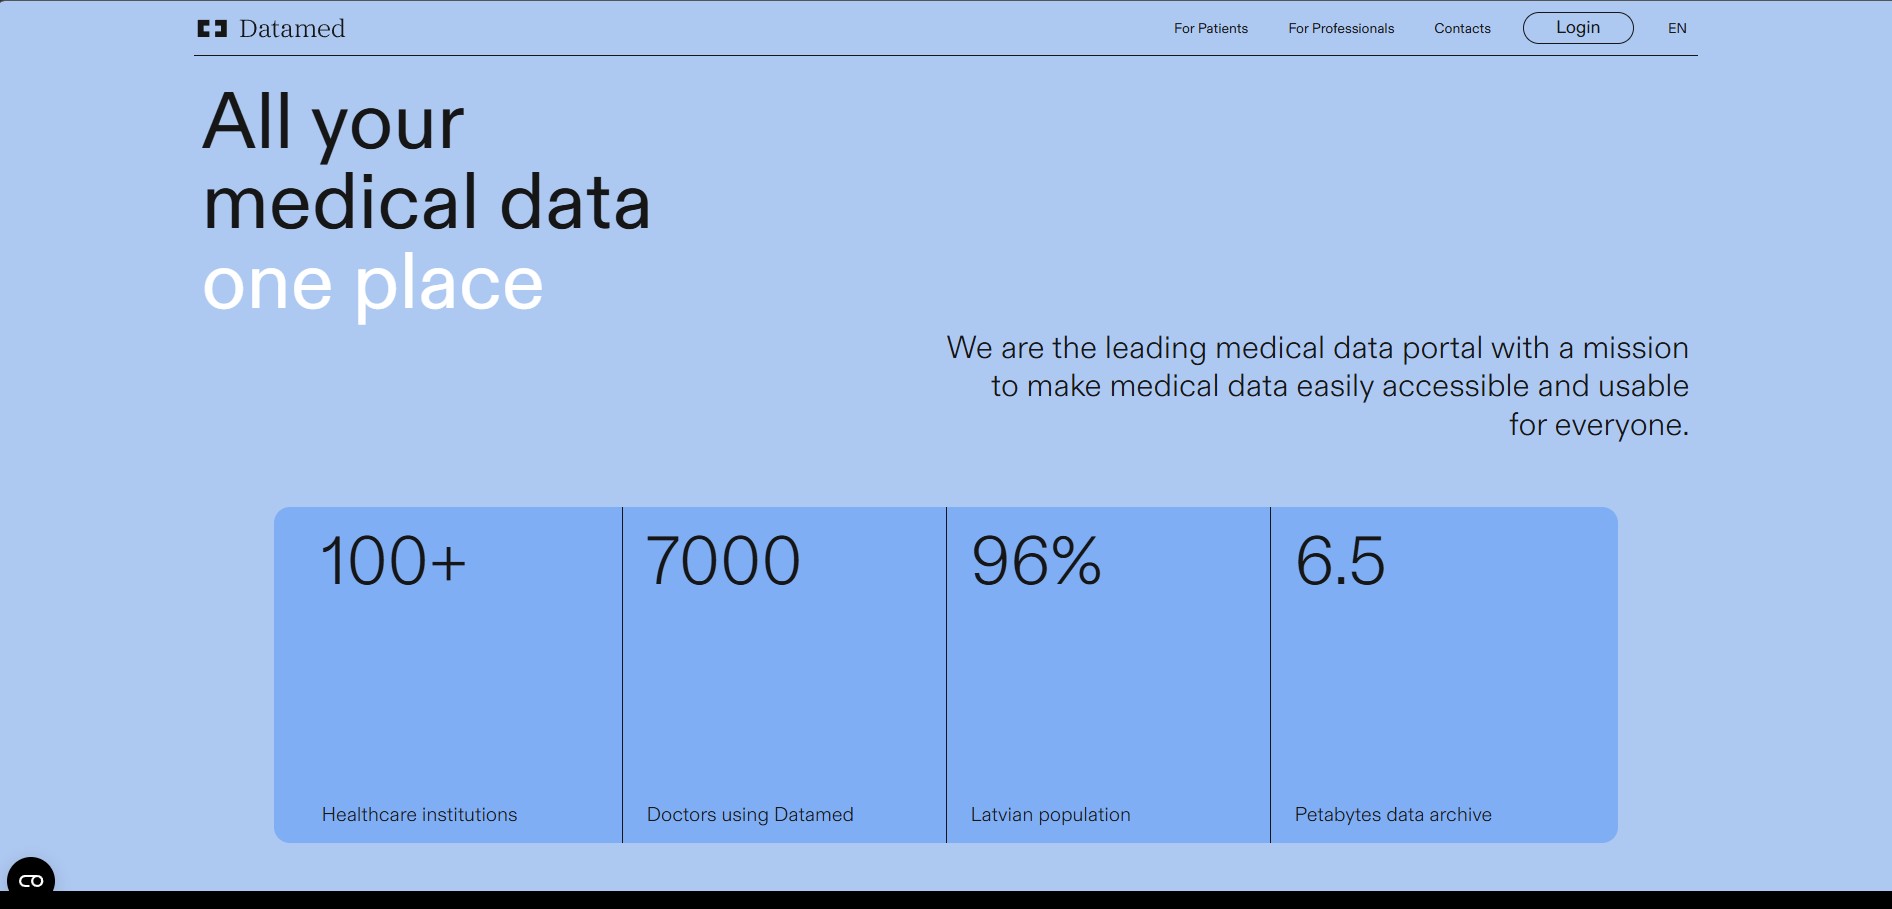Viewport: 1892px width, 909px height.
Task: Click the 'medical data' headline line
Action: [427, 203]
